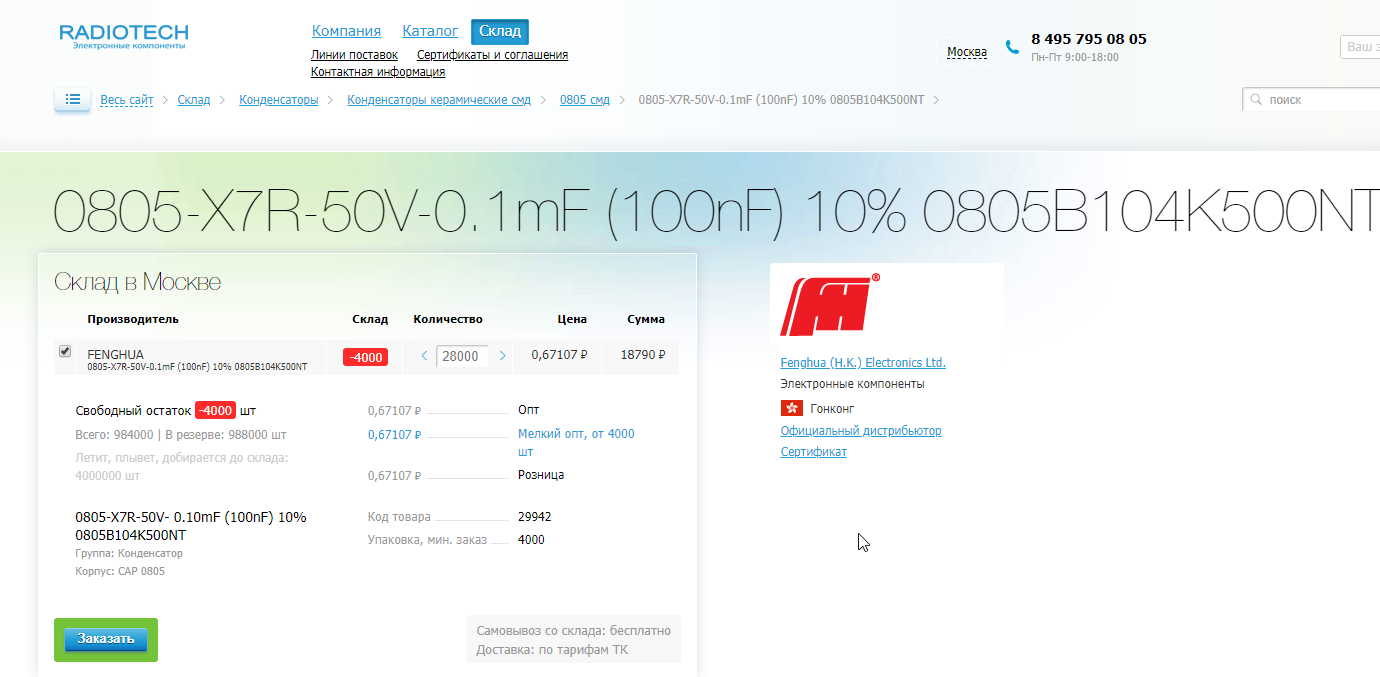Click the phone handset icon
This screenshot has width=1380, height=677.
tap(1012, 47)
